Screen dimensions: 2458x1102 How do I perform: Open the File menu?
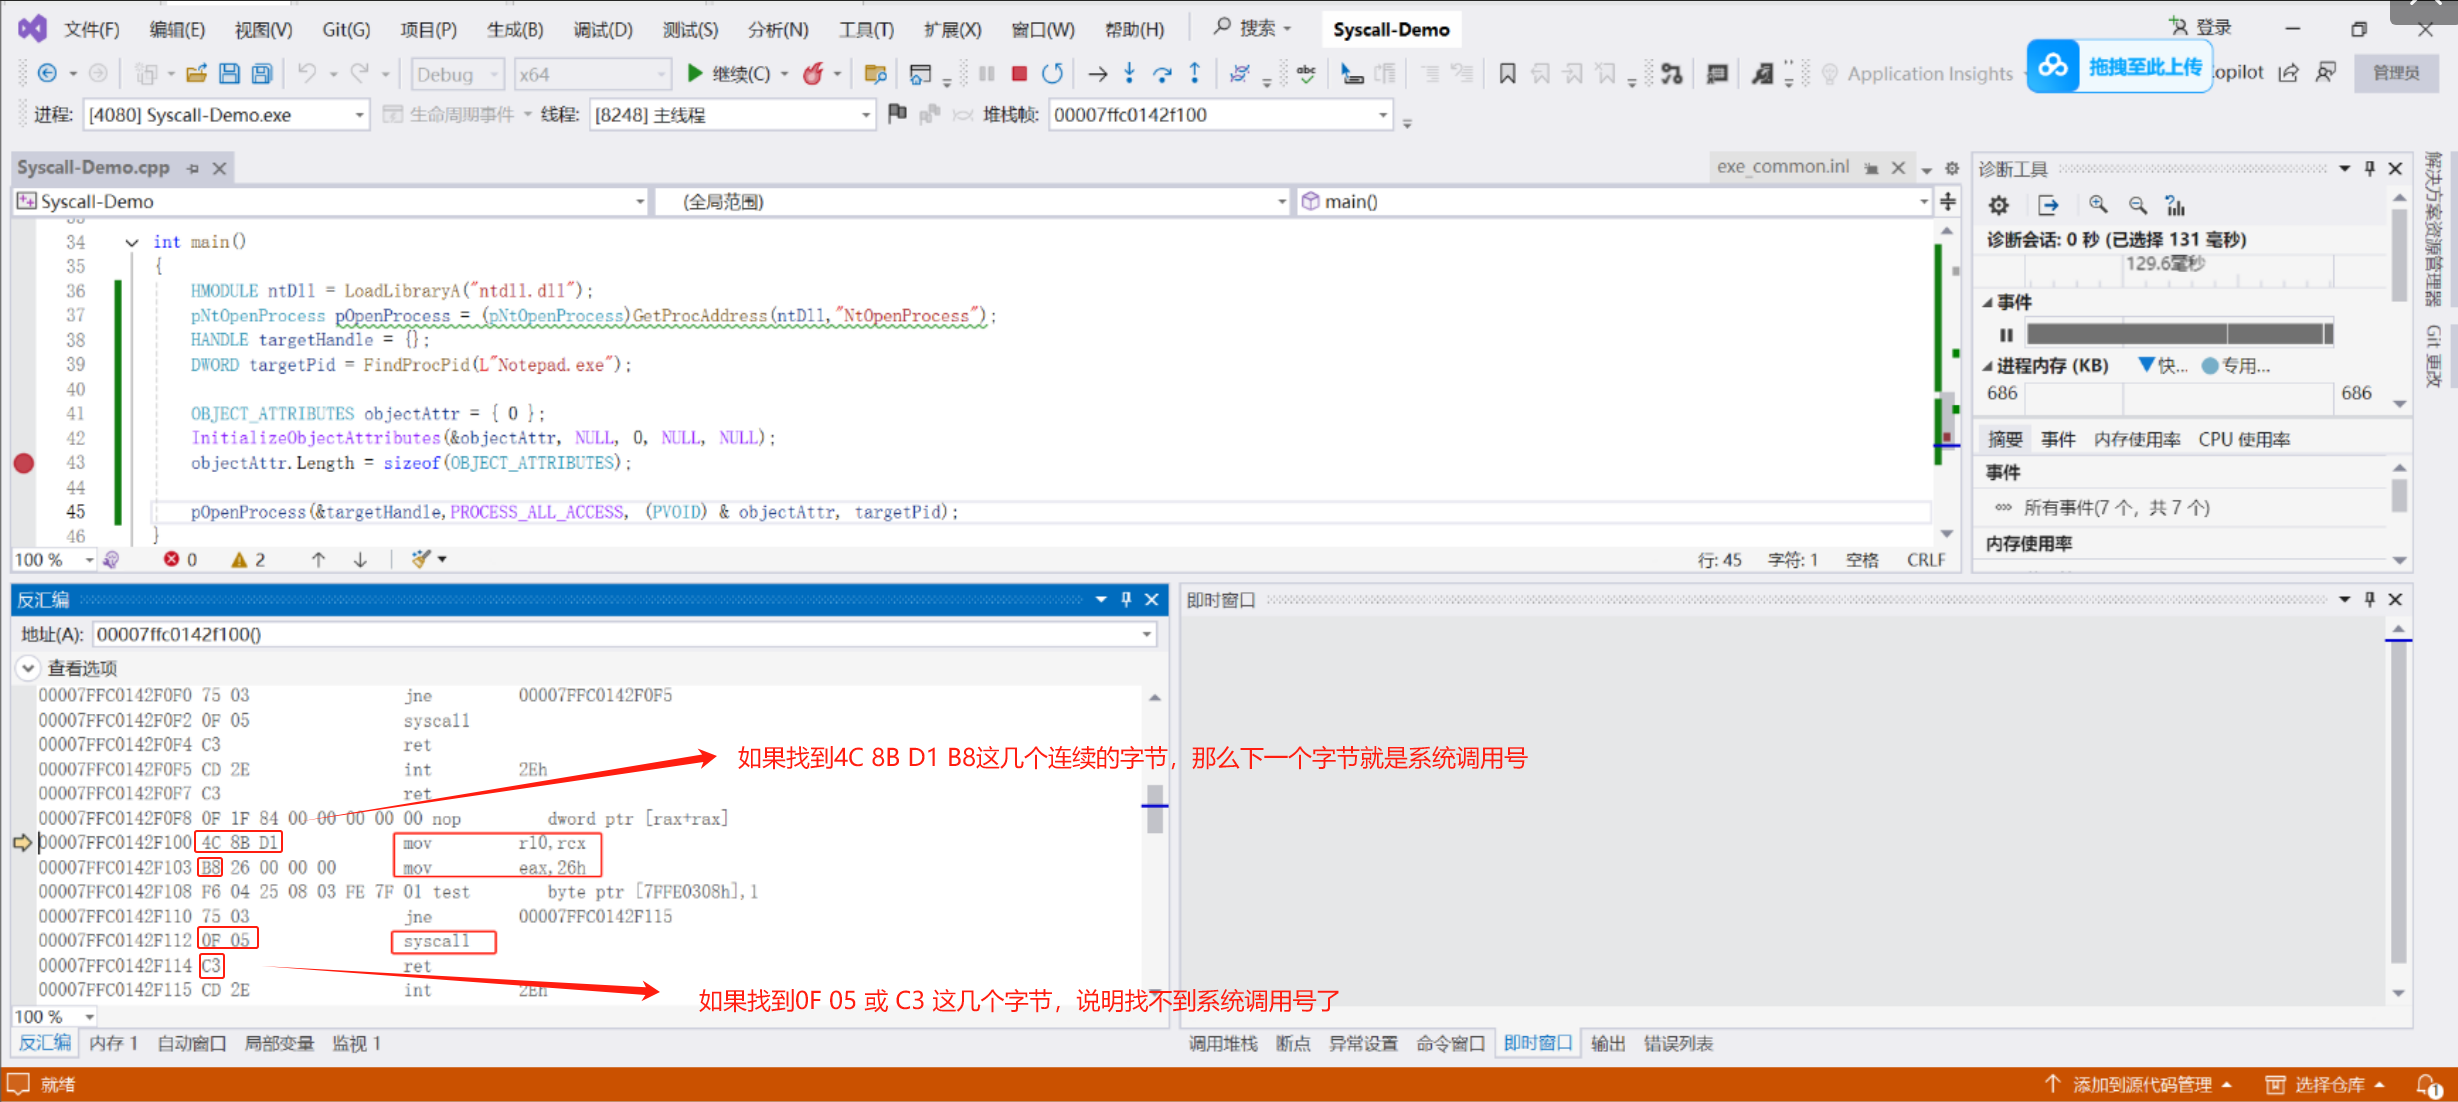coord(92,30)
